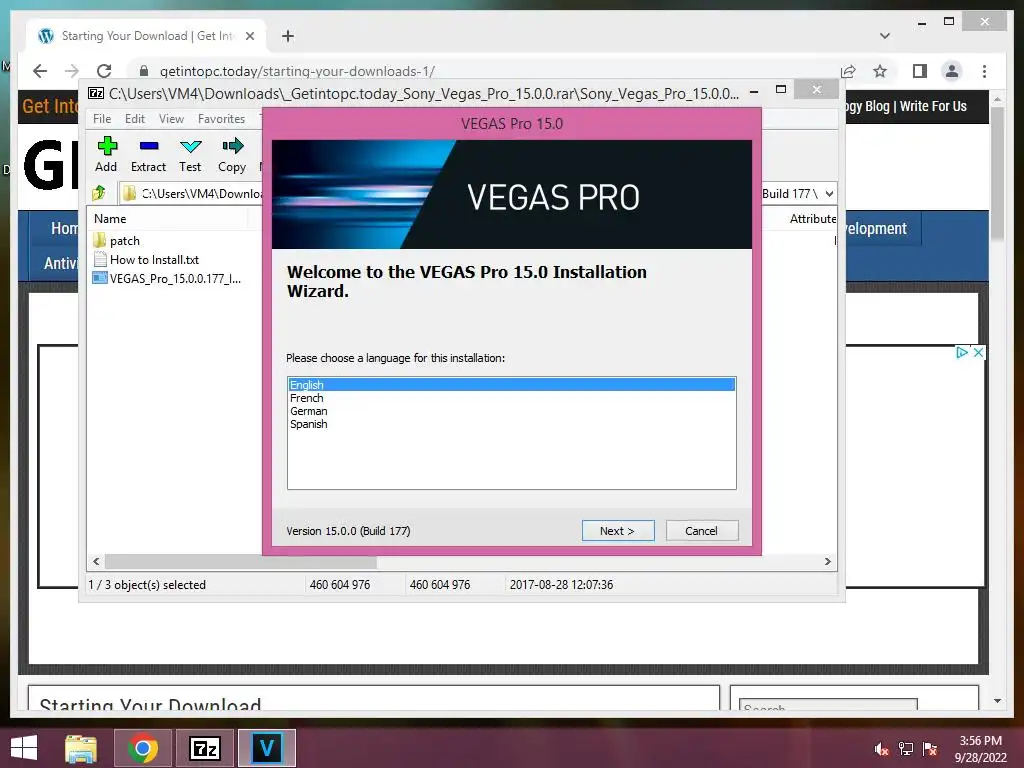Open the File menu in 7-Zip
The width and height of the screenshot is (1024, 768).
(x=102, y=119)
